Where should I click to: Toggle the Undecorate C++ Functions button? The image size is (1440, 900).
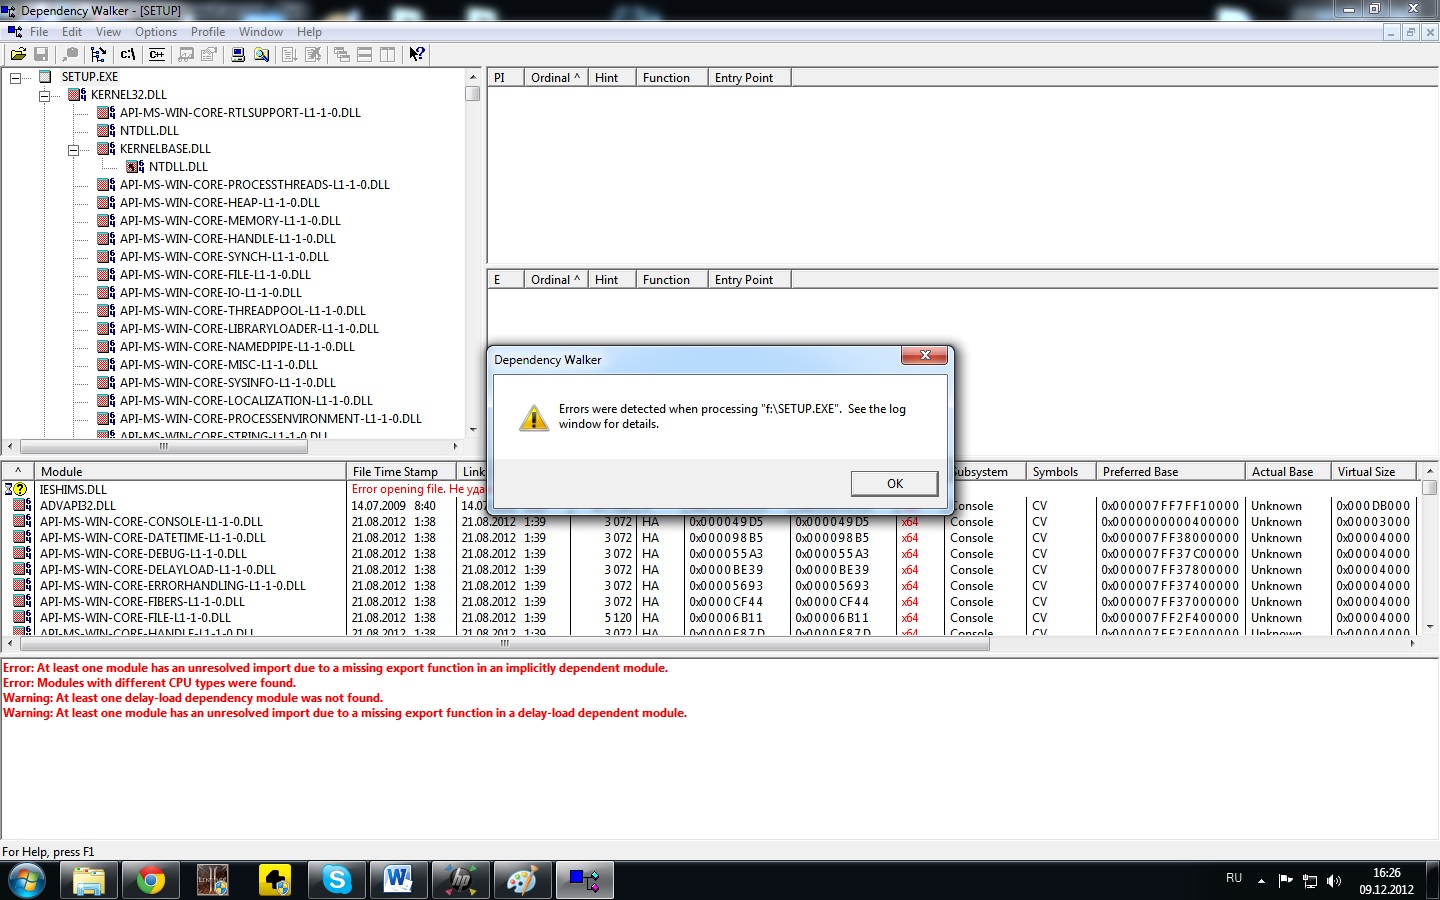pos(157,54)
